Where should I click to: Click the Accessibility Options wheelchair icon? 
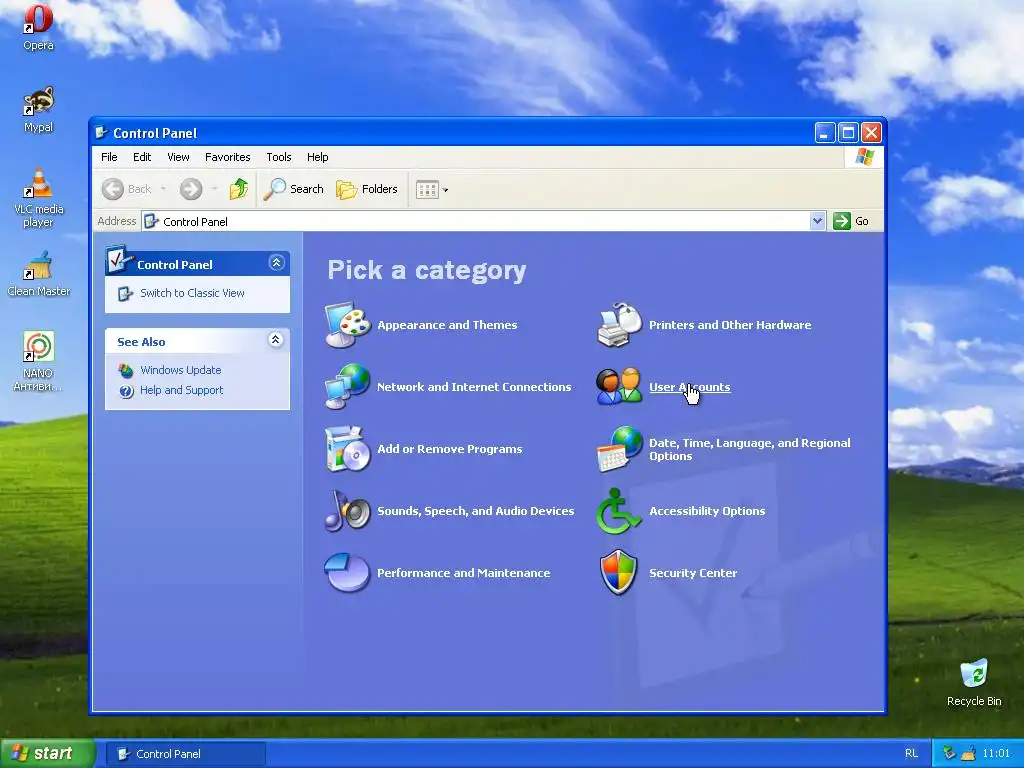(618, 511)
